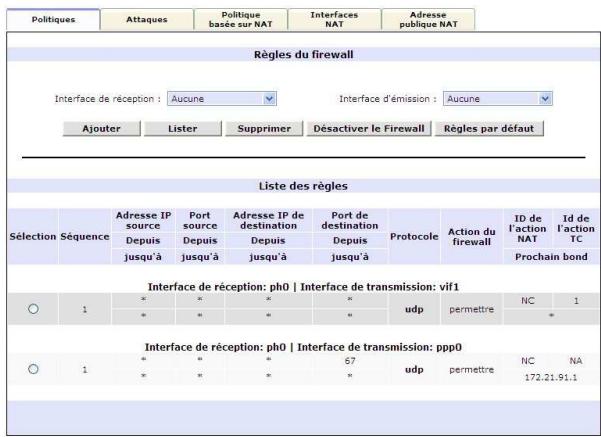Viewport: 601px width, 437px height.
Task: Click the Liste des règles heading
Action: pos(303,186)
